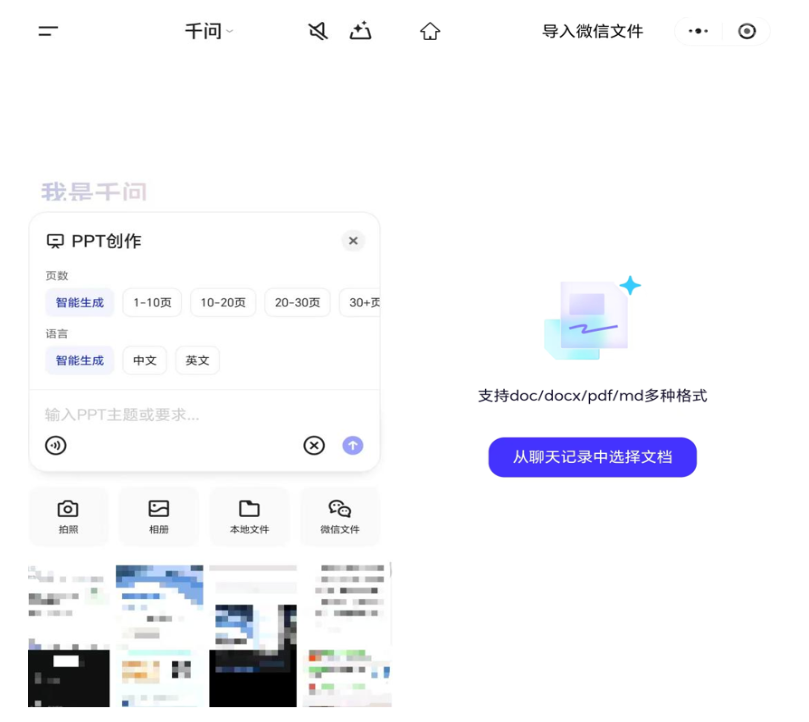Select 智能生成 for page count
Screen dimensions: 809x722
pos(80,302)
